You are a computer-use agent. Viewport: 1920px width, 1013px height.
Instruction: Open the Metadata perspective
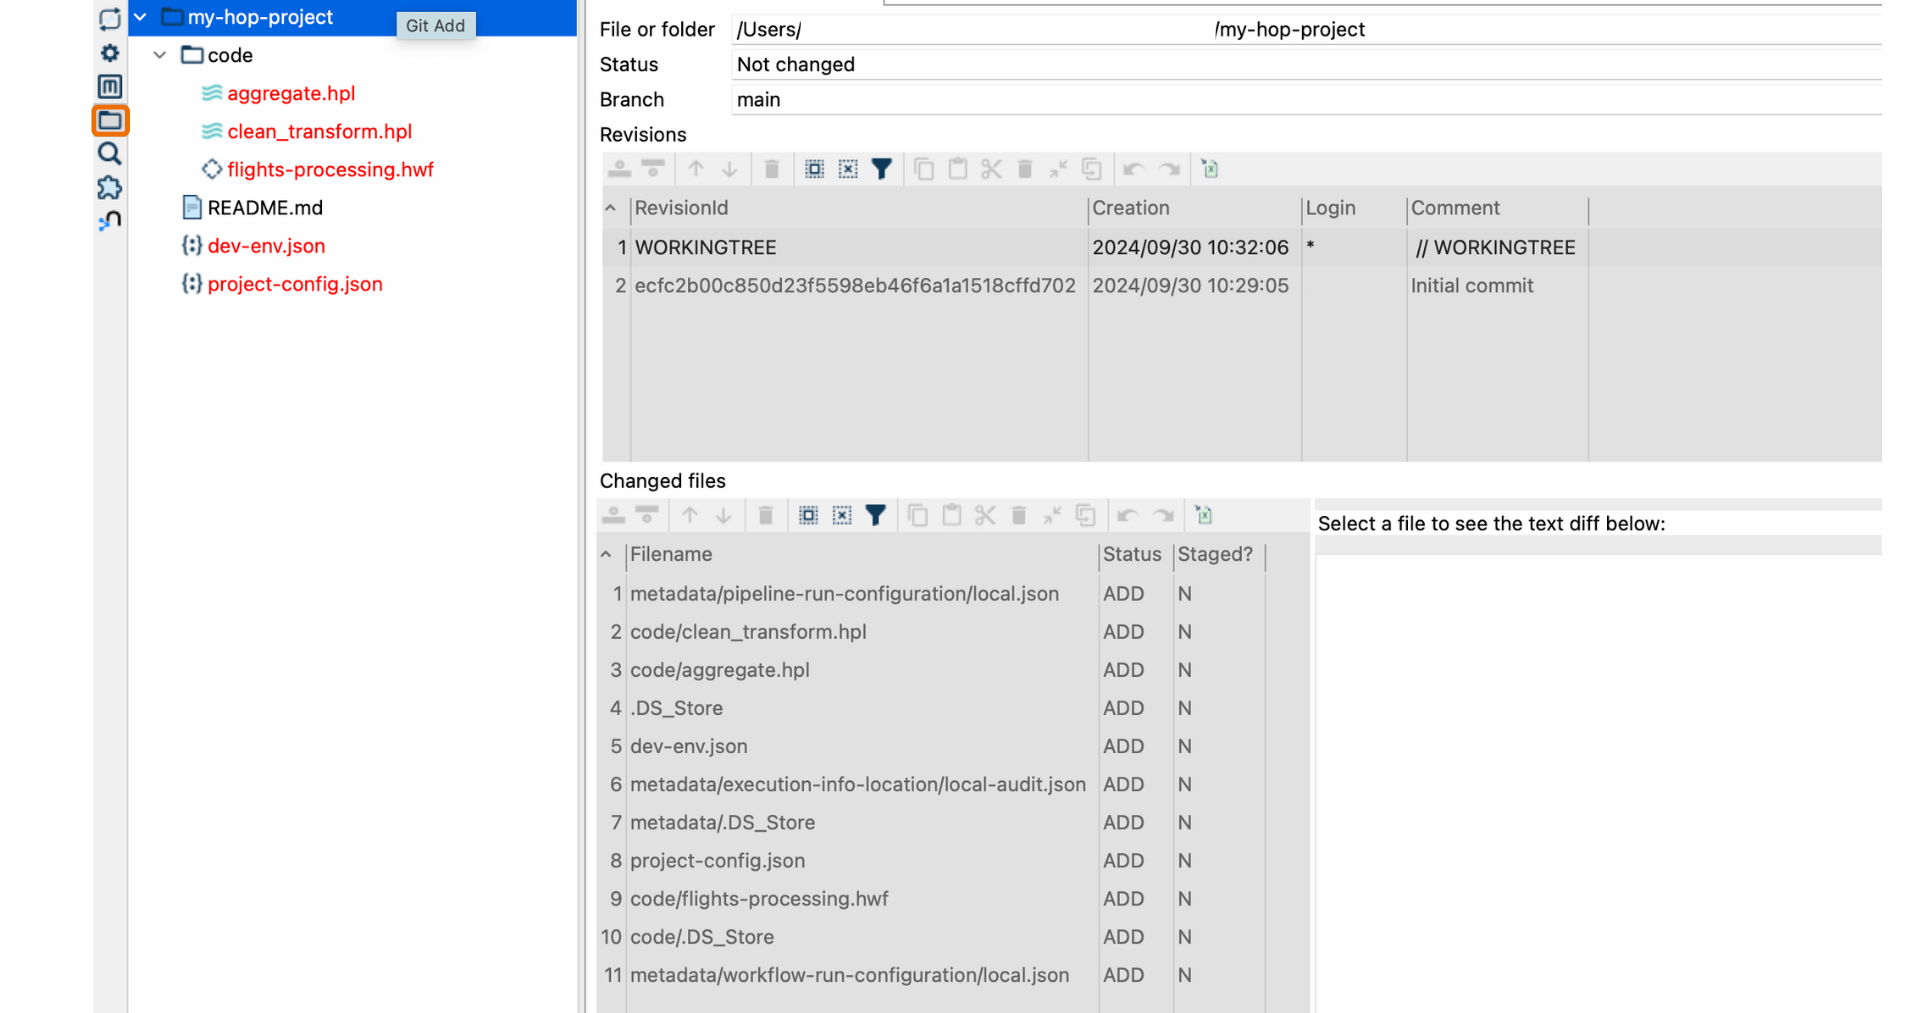tap(109, 87)
